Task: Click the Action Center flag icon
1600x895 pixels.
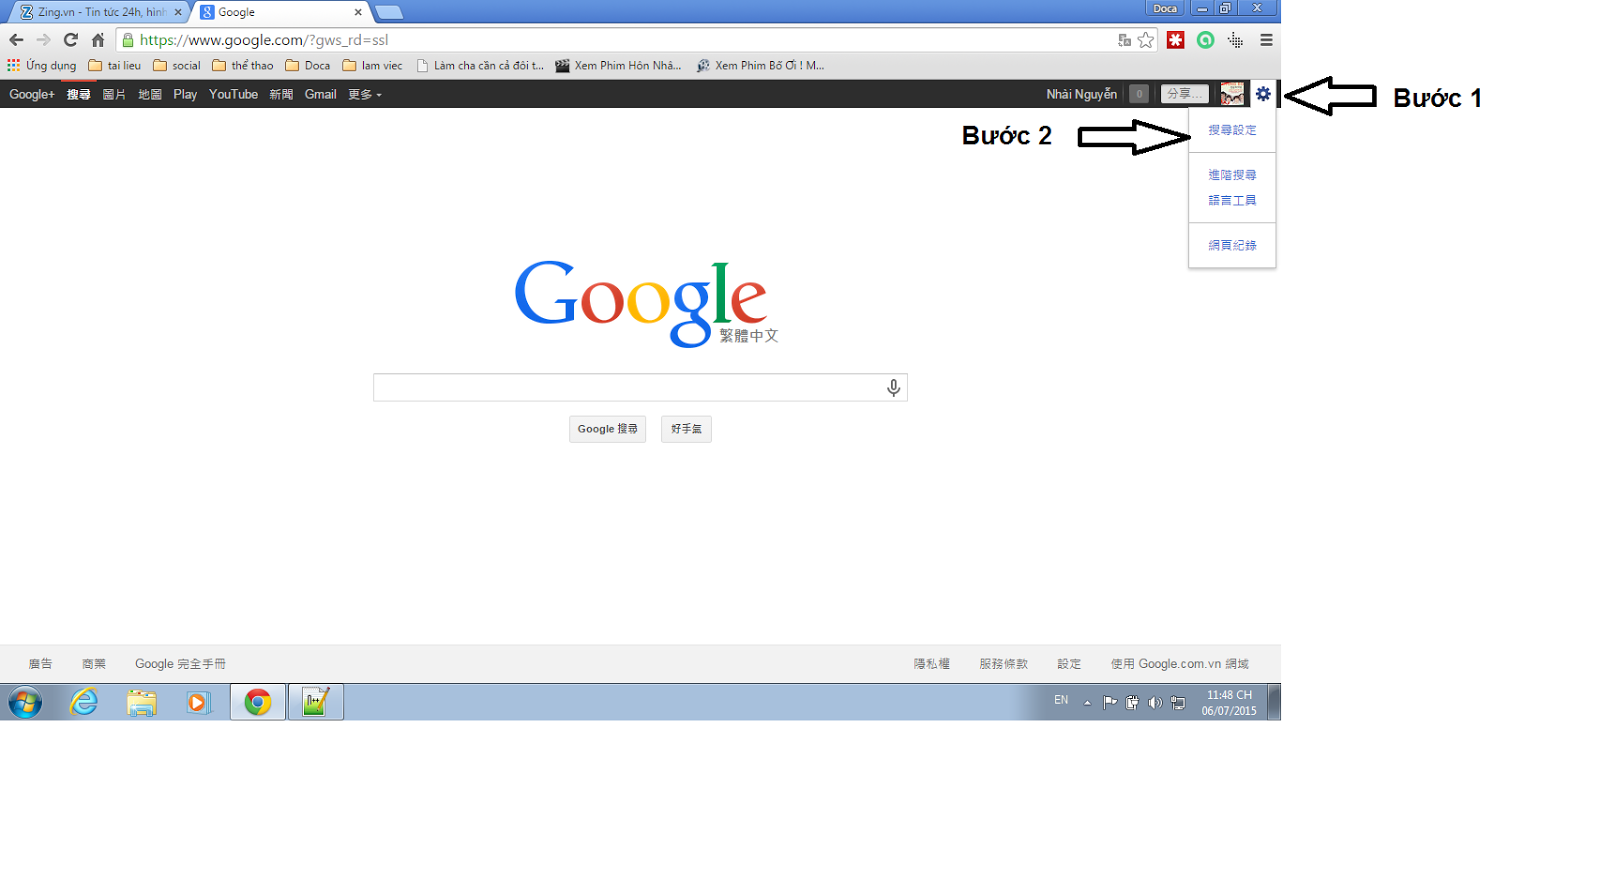Action: point(1110,703)
